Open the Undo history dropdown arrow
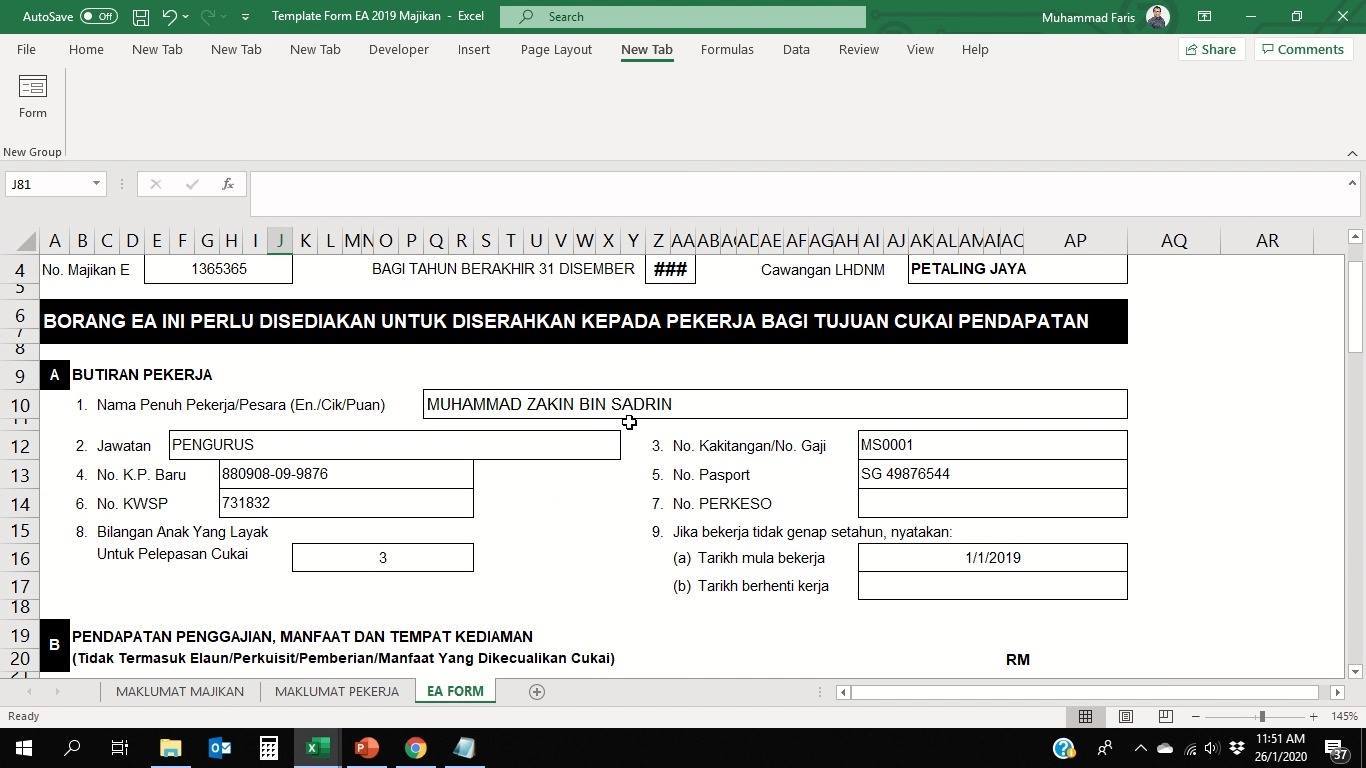The width and height of the screenshot is (1366, 768). tap(186, 17)
